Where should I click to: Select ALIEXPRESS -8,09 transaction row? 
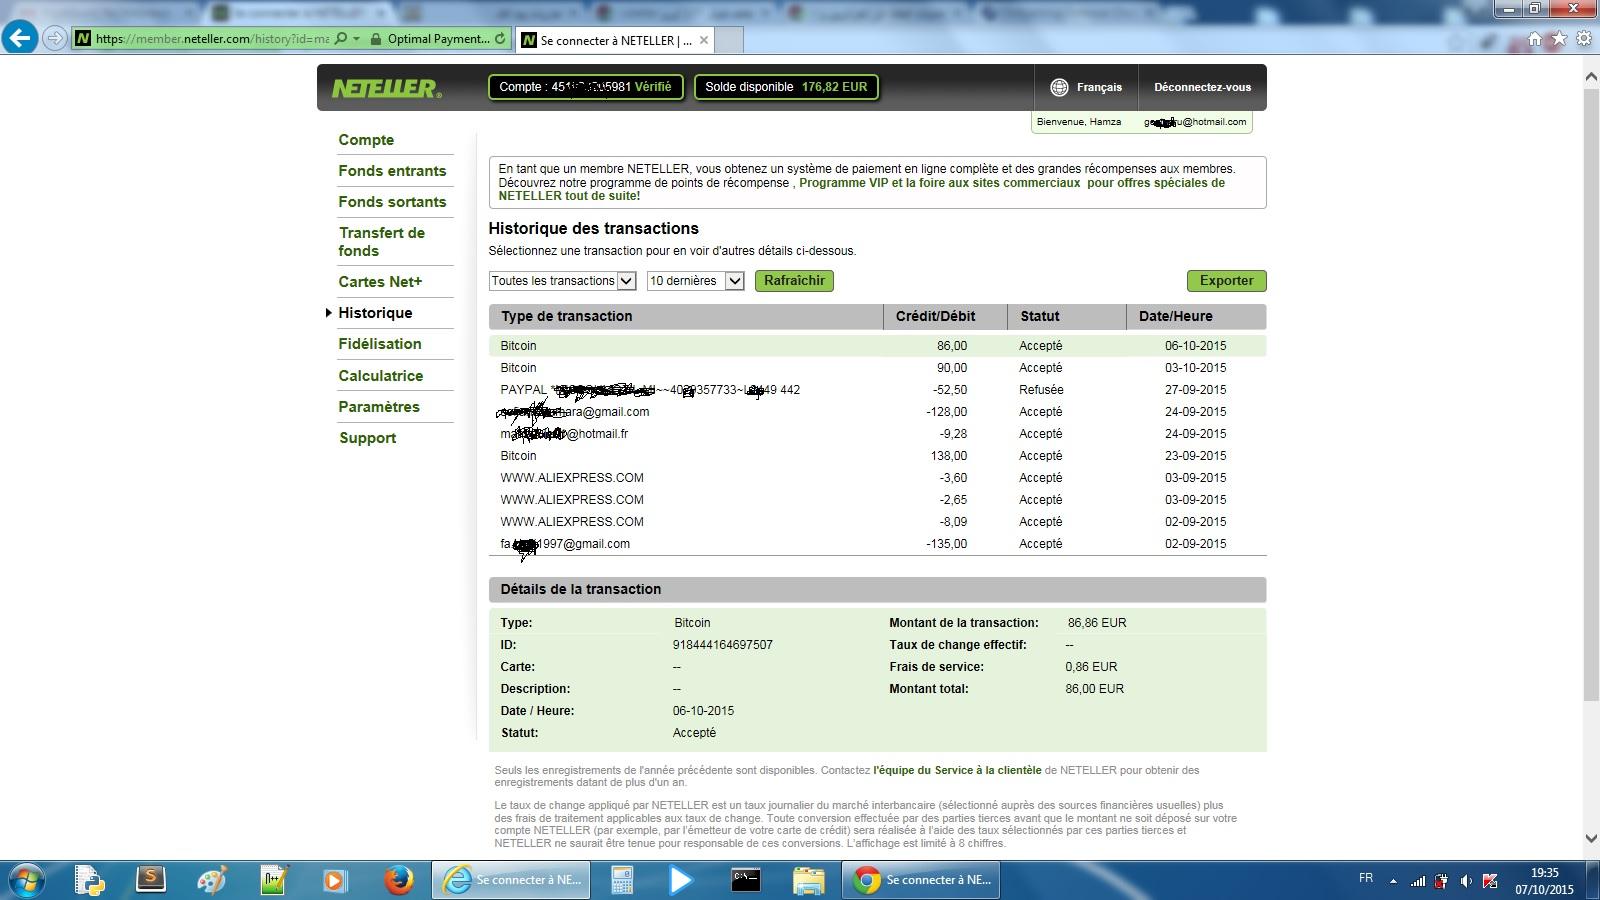coord(877,522)
